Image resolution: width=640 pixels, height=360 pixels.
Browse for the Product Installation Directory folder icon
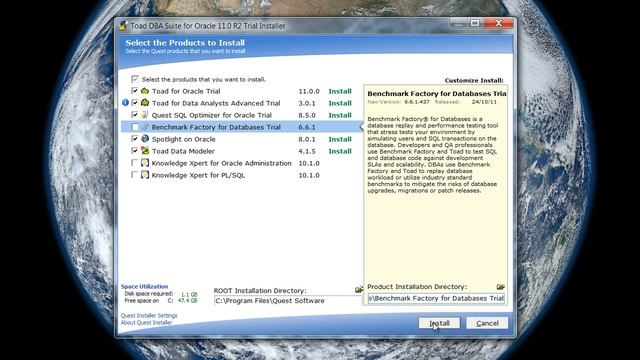pyautogui.click(x=501, y=287)
